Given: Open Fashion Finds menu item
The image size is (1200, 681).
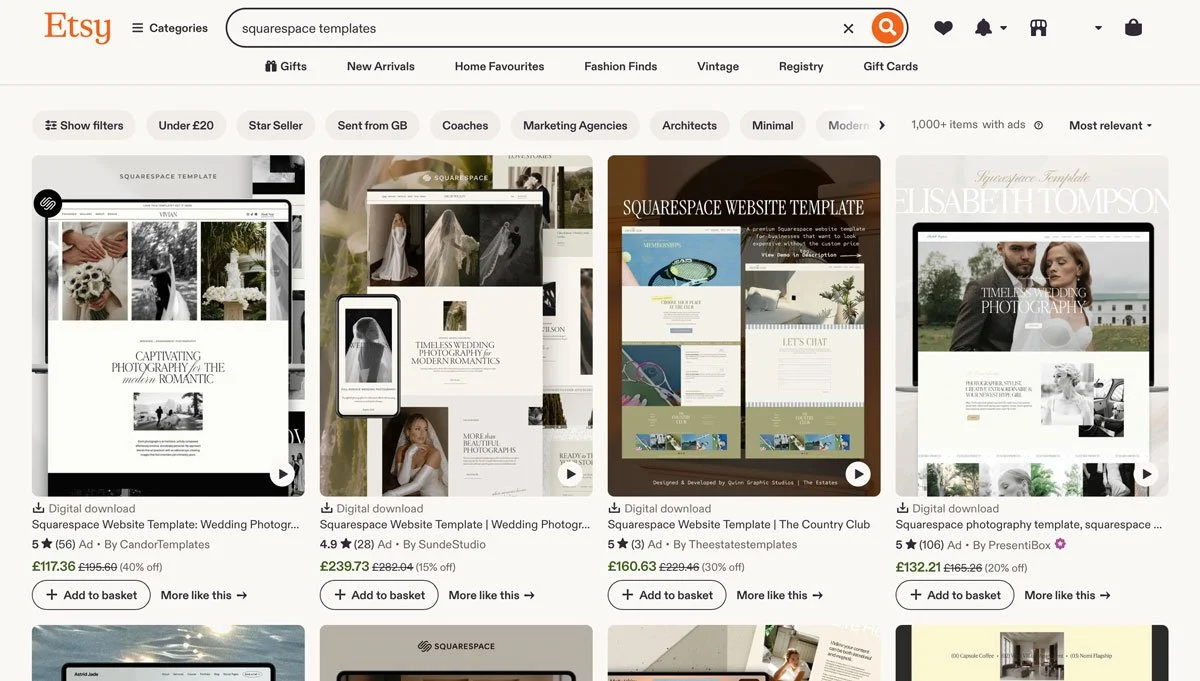Looking at the screenshot, I should pos(620,66).
